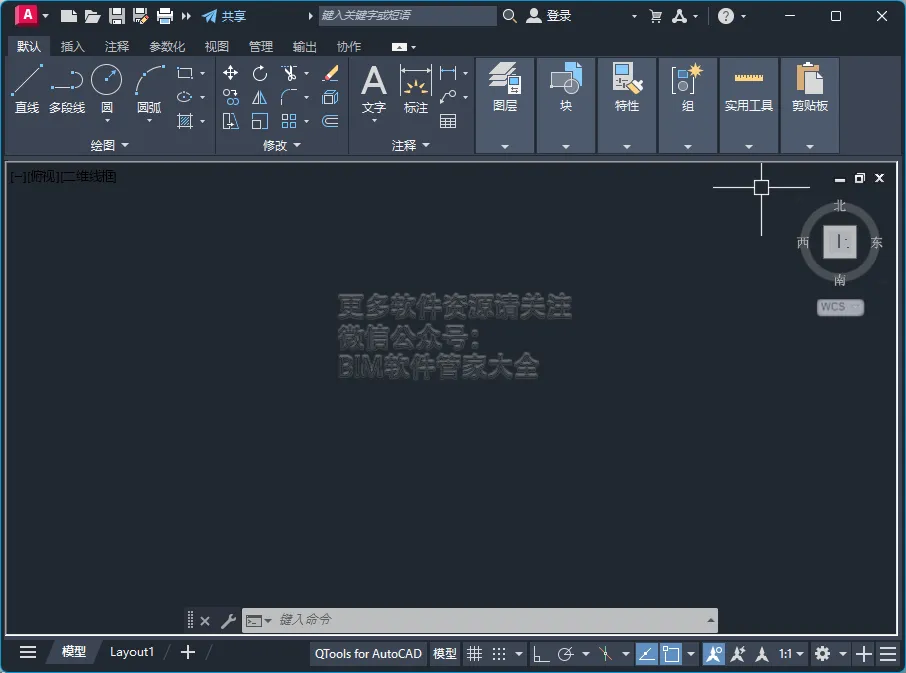Activate the Erase tool
The height and width of the screenshot is (673, 906).
click(x=331, y=73)
